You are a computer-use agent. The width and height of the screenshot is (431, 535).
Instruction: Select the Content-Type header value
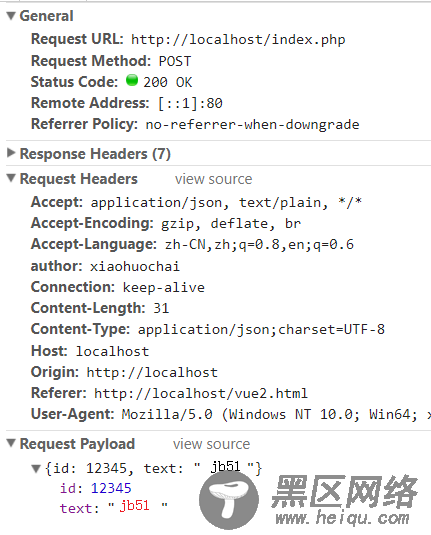[x=261, y=330]
